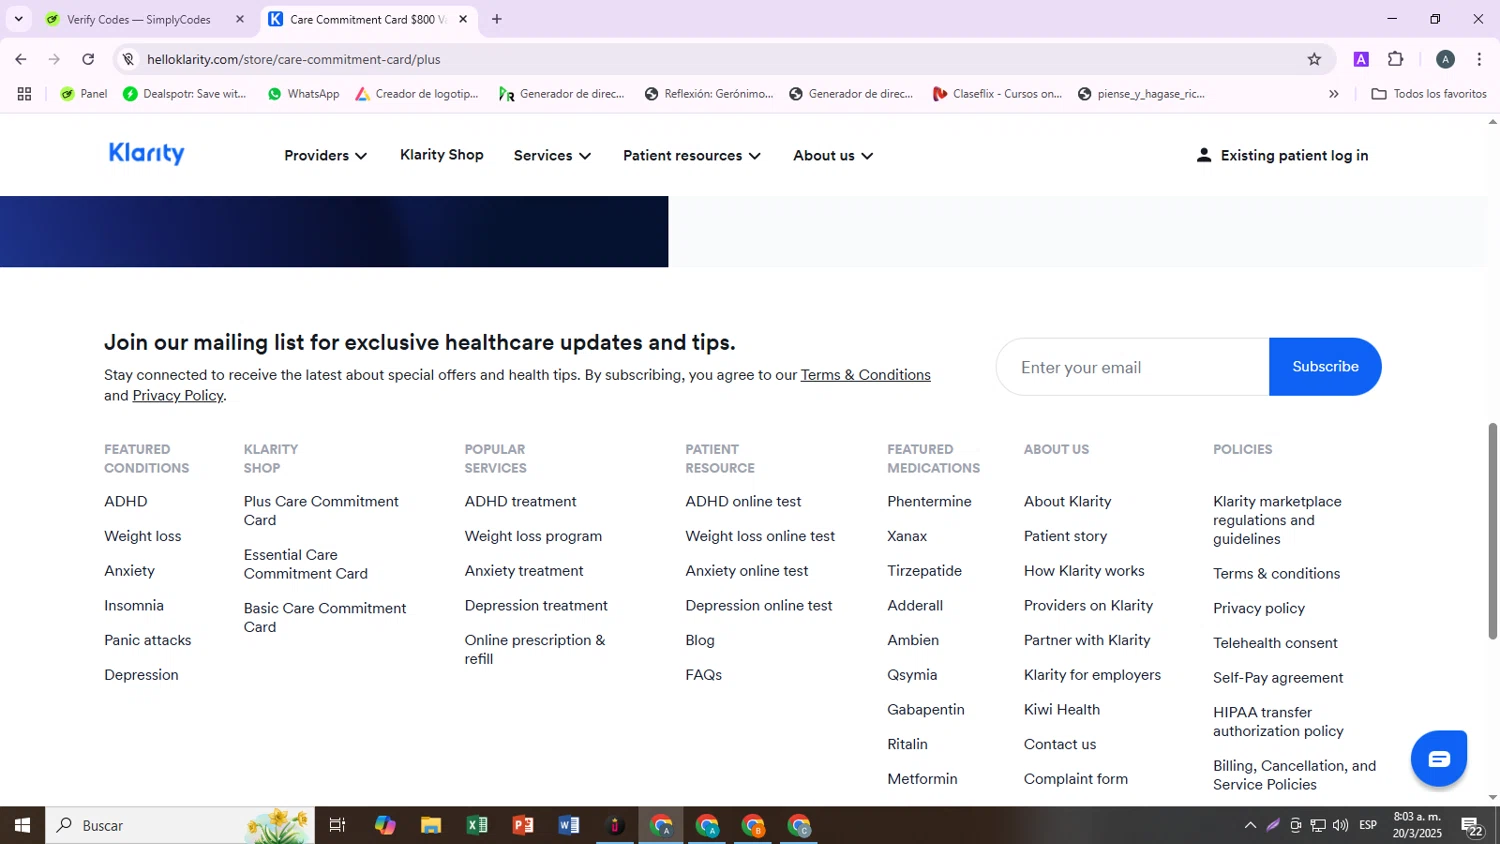Click the Windows search box Buscar
The width and height of the screenshot is (1500, 844).
pyautogui.click(x=180, y=825)
